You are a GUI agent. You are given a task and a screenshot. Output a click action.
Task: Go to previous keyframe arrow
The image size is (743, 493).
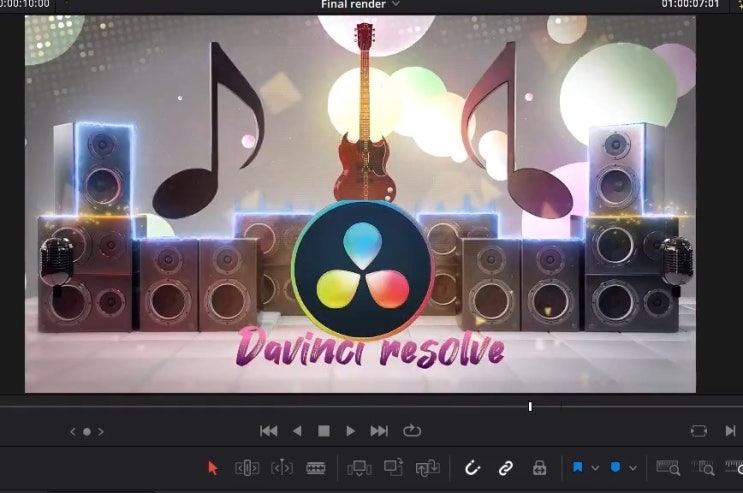[x=72, y=431]
